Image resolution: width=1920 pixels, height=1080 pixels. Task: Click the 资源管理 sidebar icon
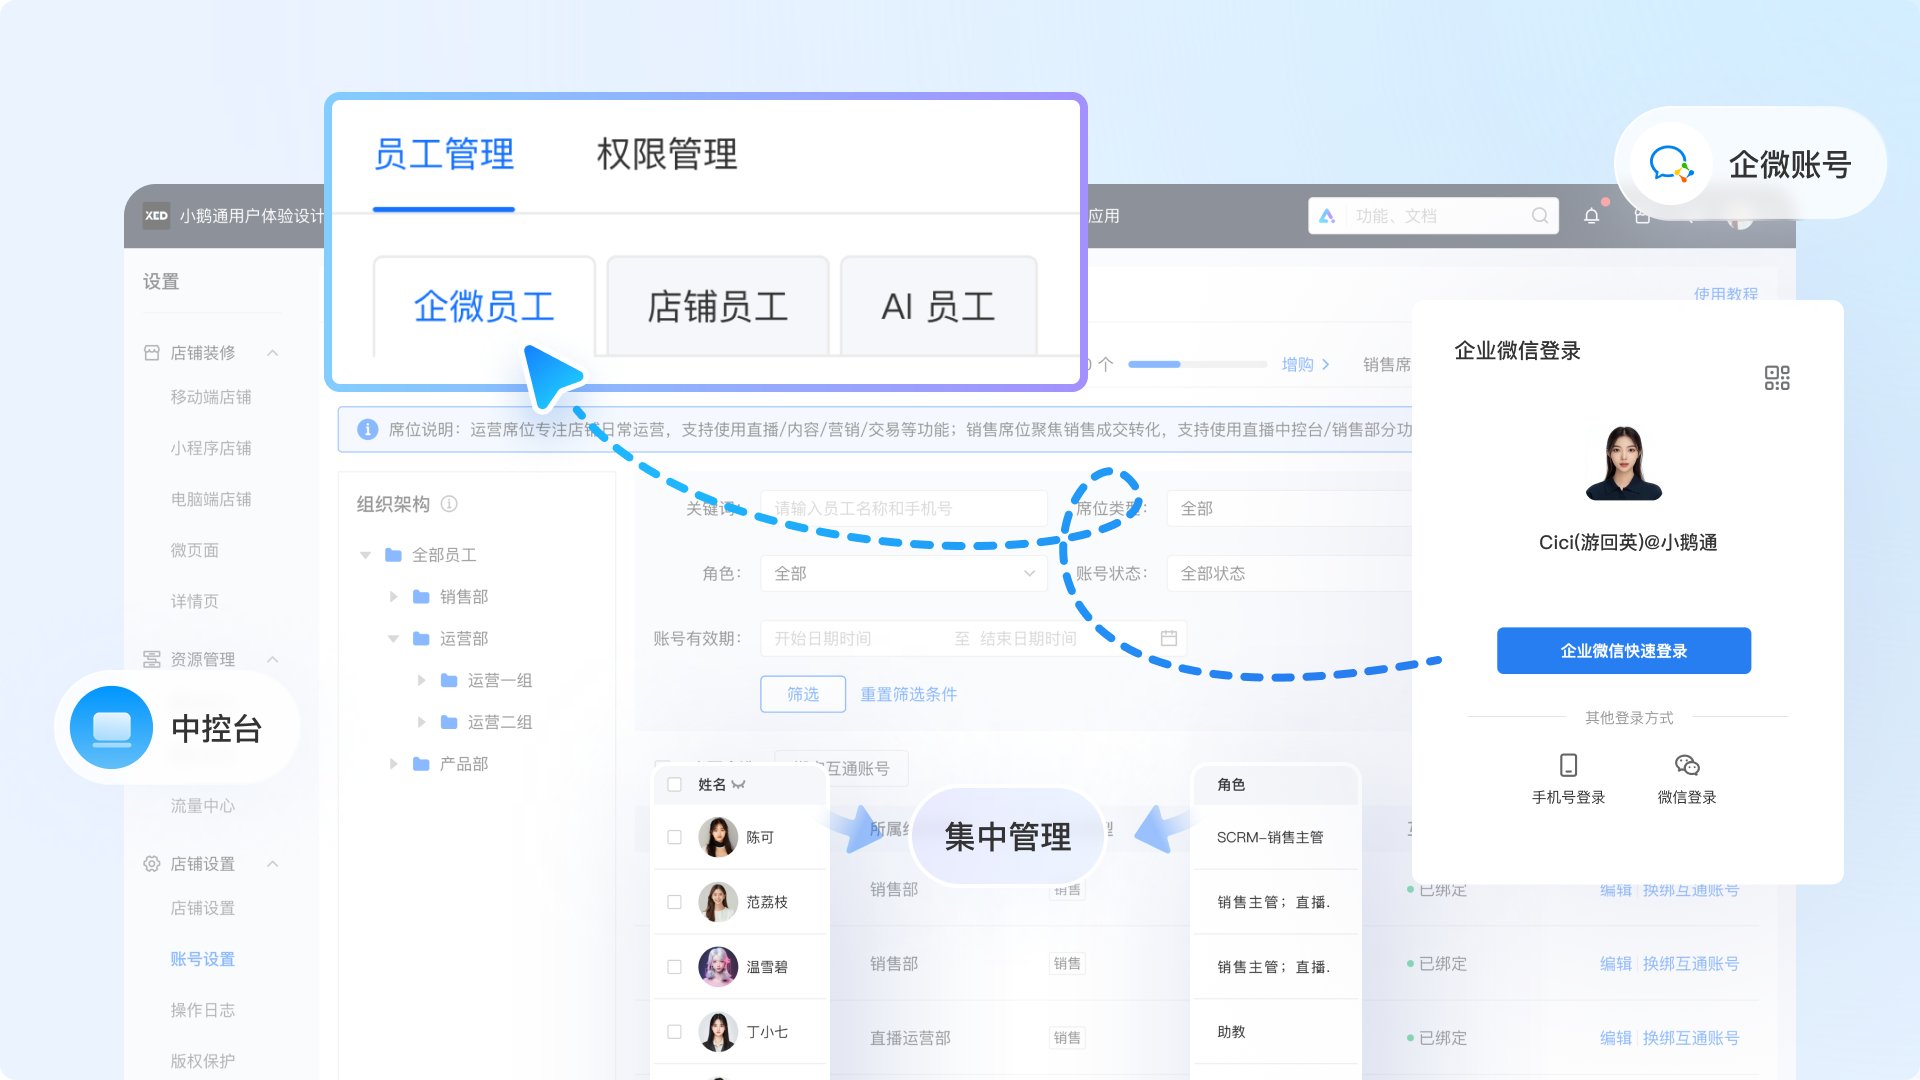click(152, 659)
